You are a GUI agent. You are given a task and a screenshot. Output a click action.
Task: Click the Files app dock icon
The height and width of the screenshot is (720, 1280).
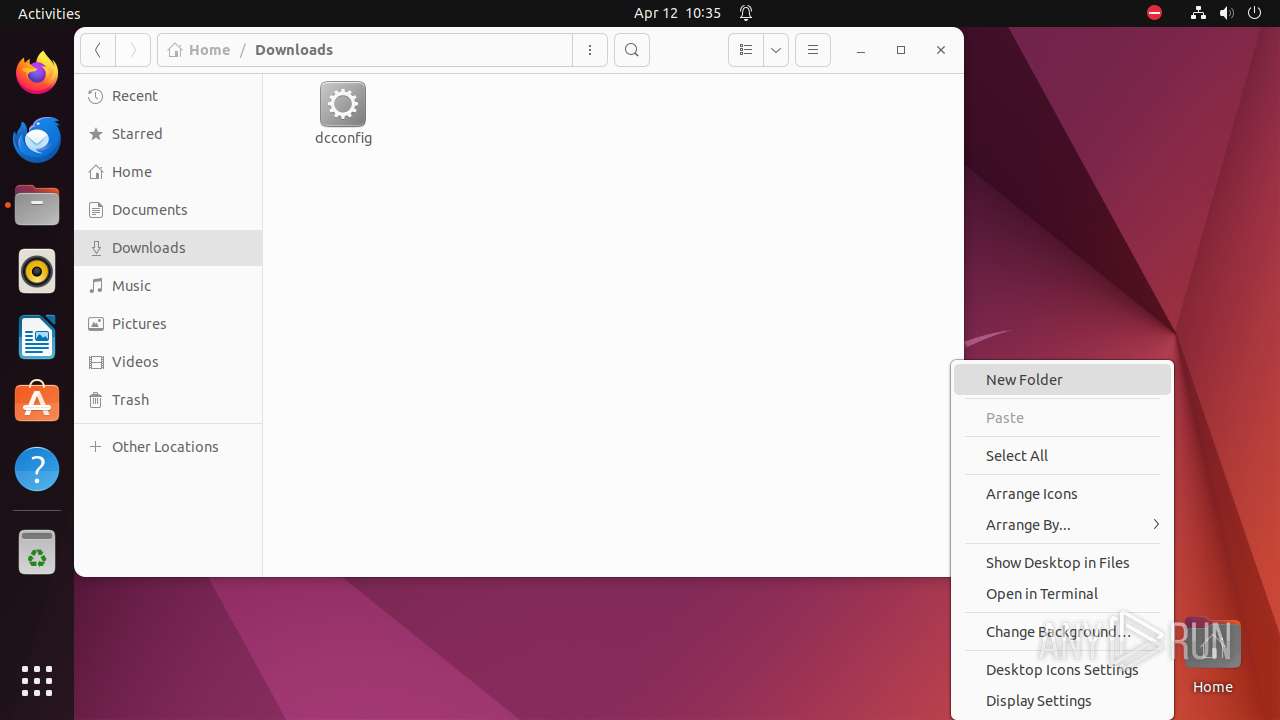[x=37, y=205]
